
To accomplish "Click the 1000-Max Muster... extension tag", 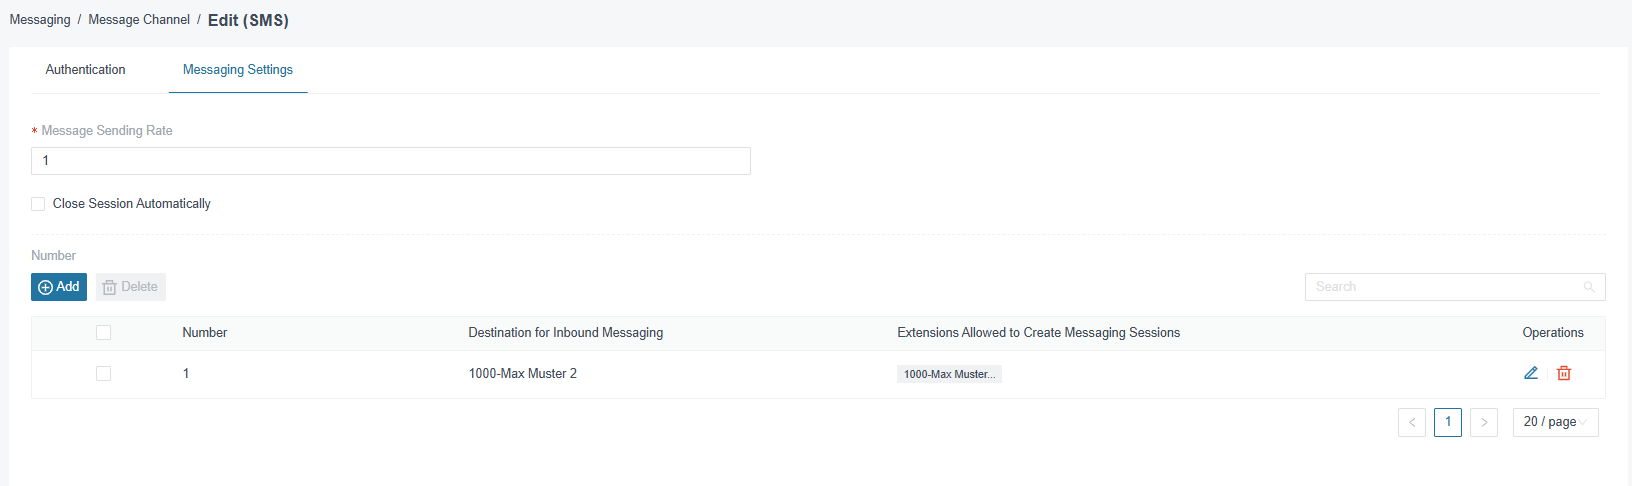I will [949, 374].
